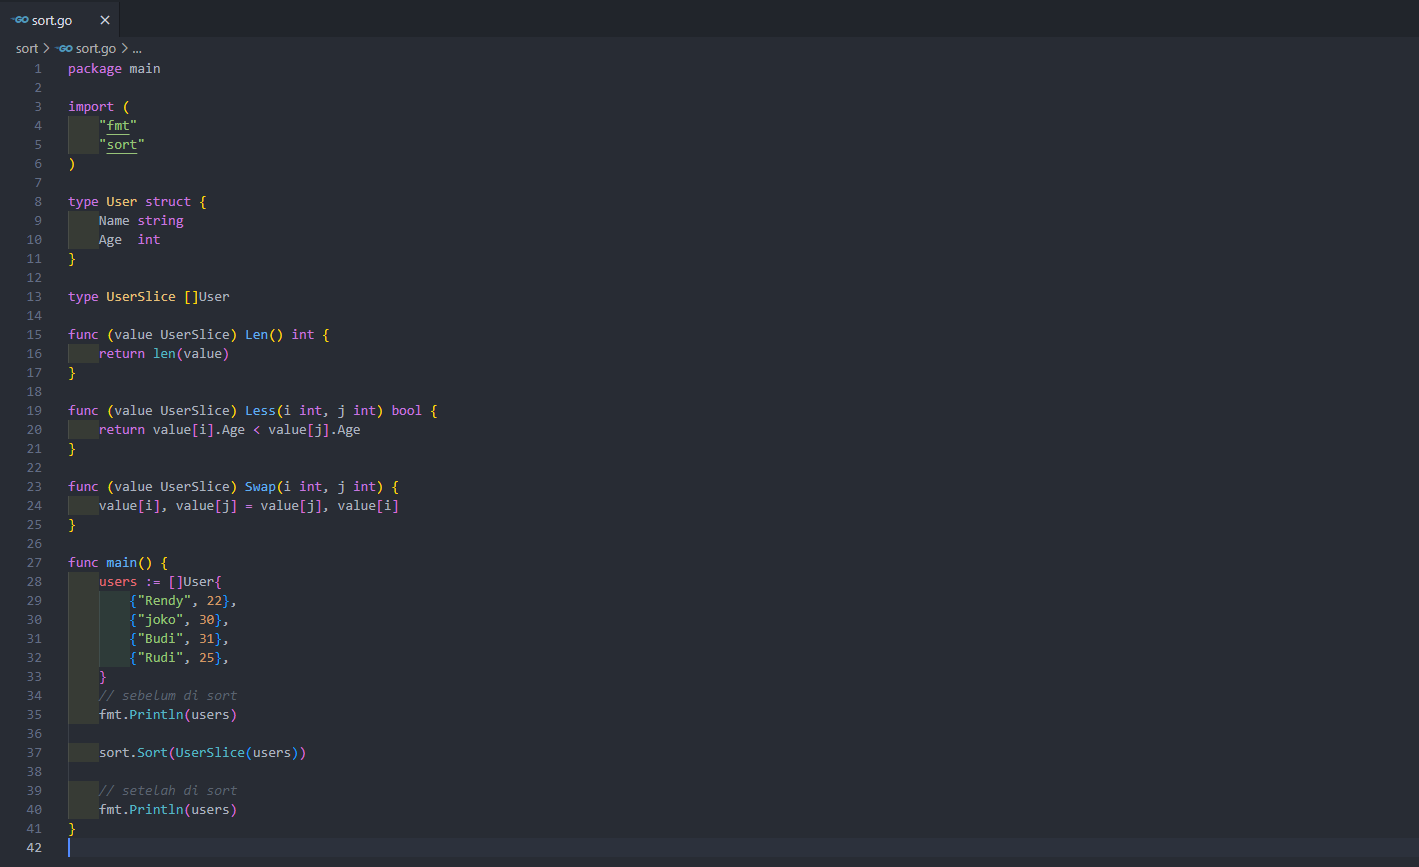Click line number 27 in the gutter
Viewport: 1419px width, 867px height.
coord(35,563)
